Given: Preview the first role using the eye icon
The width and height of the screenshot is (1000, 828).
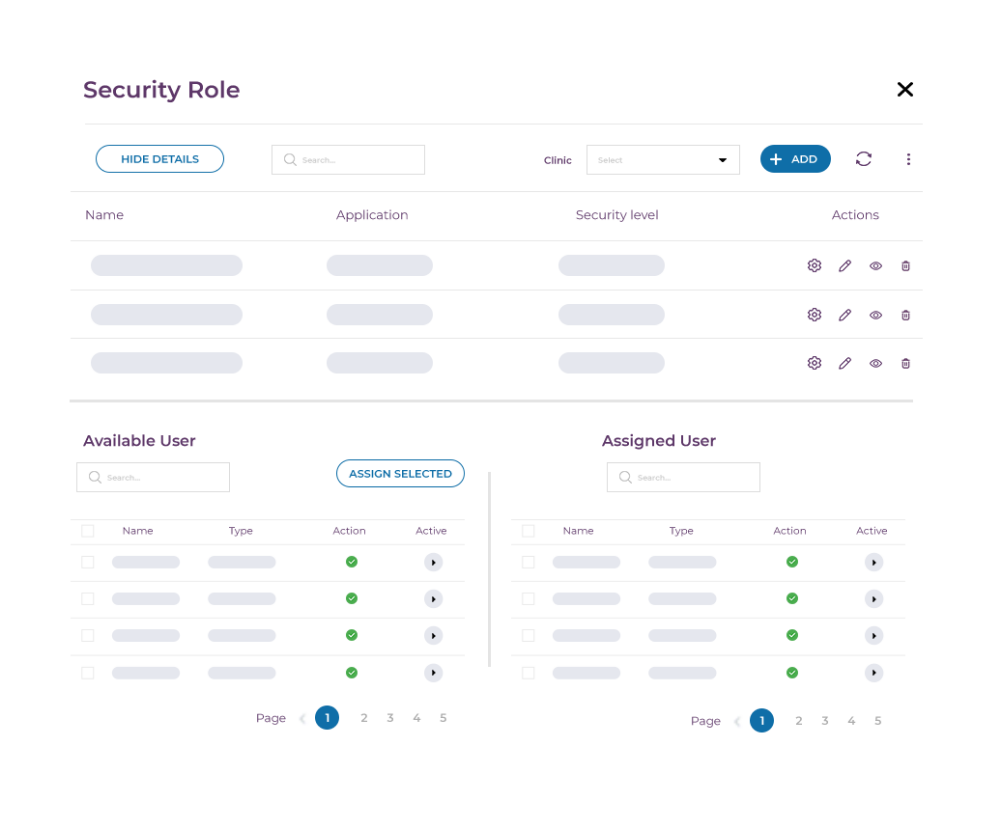Looking at the screenshot, I should (x=876, y=265).
